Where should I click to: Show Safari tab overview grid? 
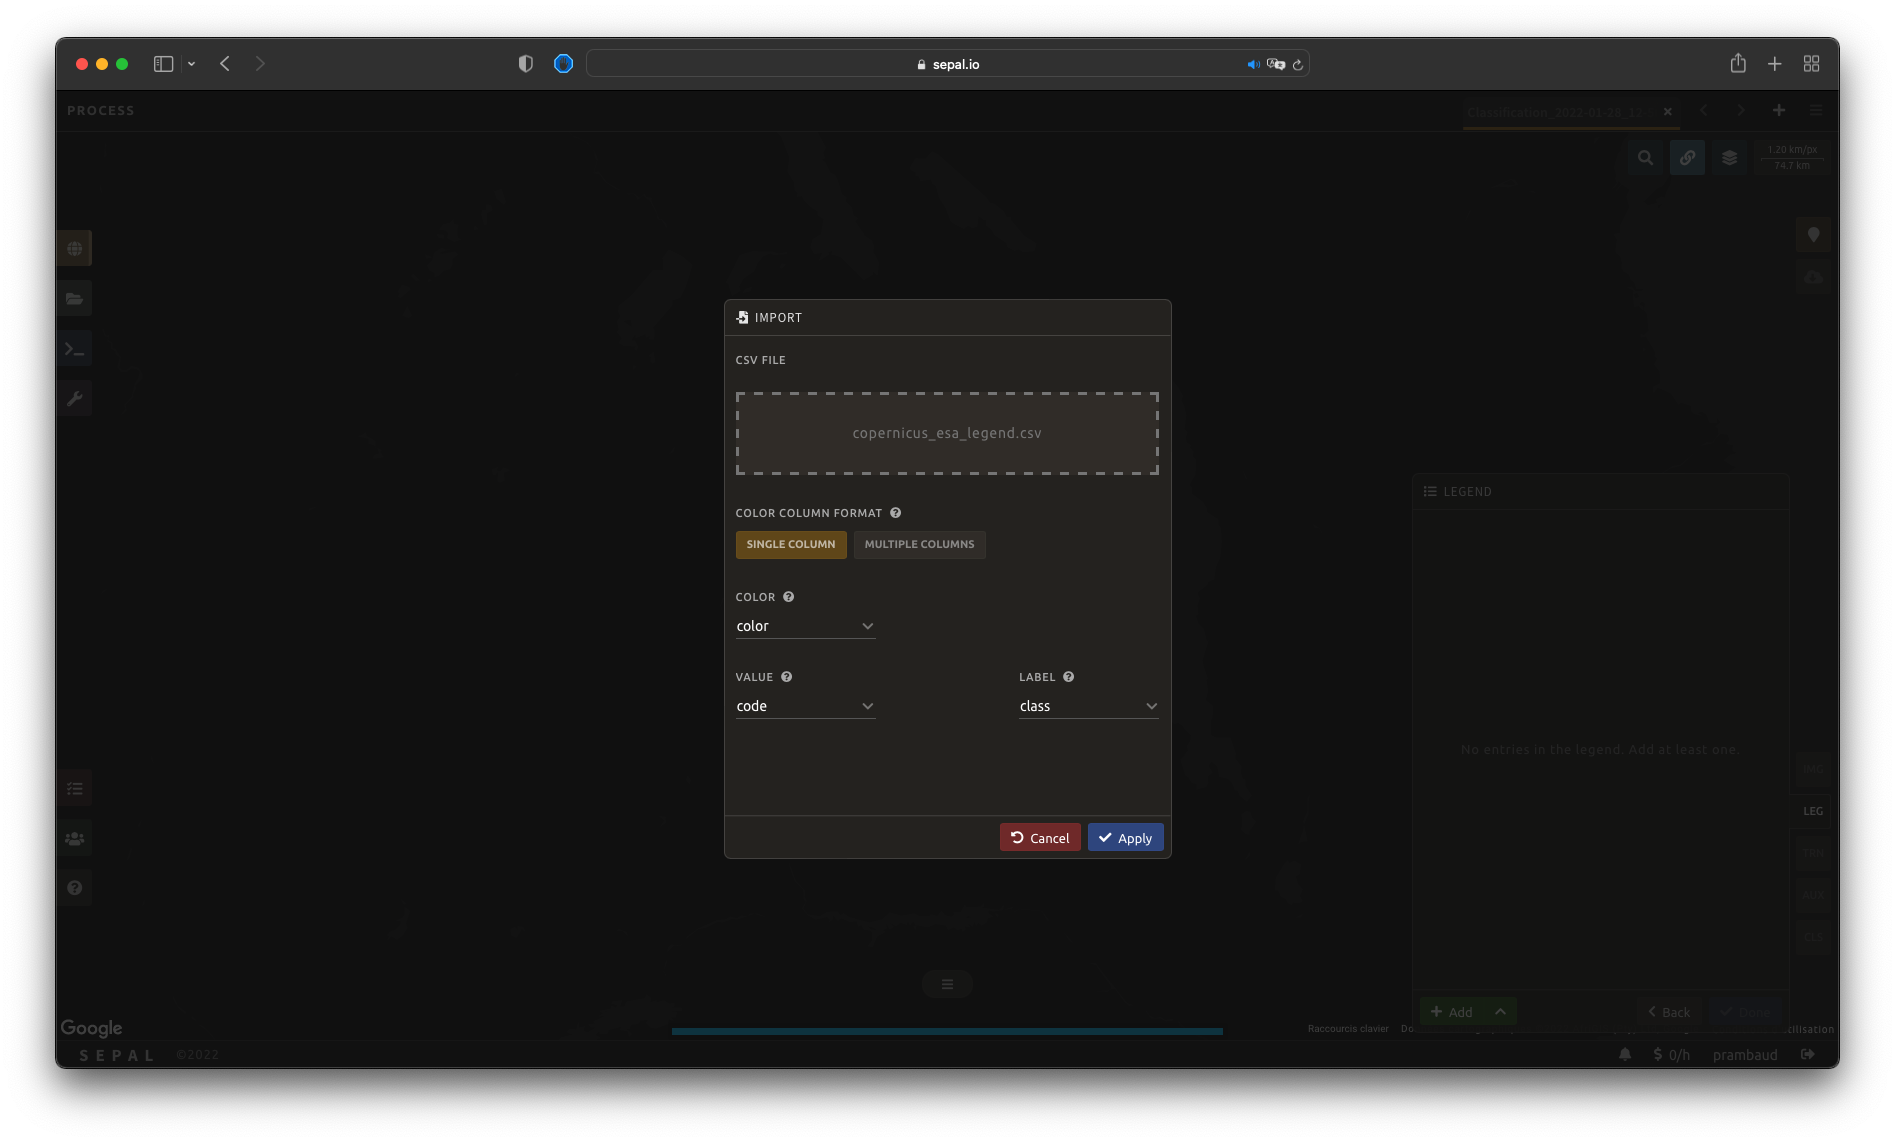tap(1811, 64)
